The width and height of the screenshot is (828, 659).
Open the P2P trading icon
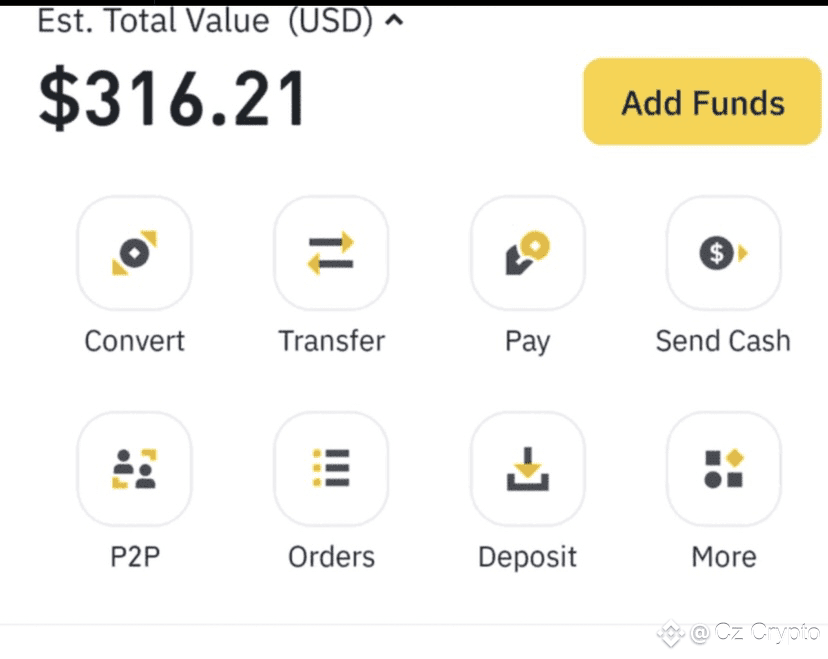(x=135, y=469)
